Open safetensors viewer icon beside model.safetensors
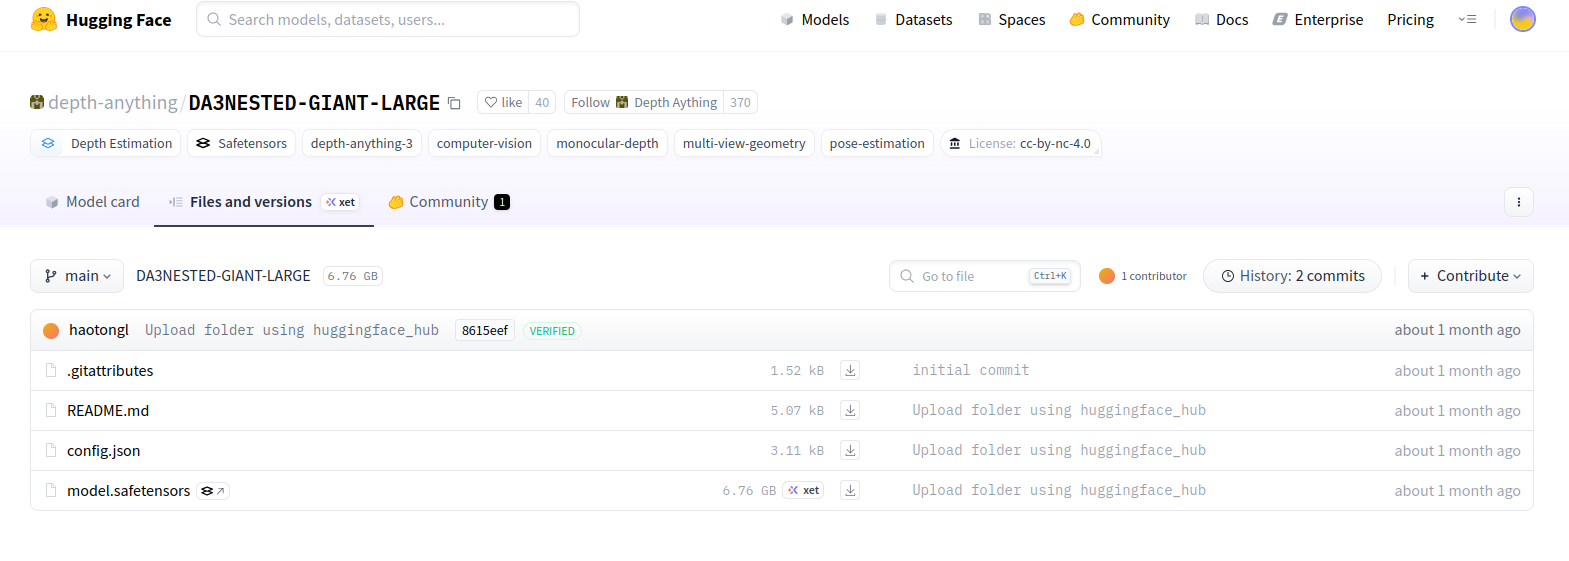Viewport: 1569px width, 561px height. point(213,491)
